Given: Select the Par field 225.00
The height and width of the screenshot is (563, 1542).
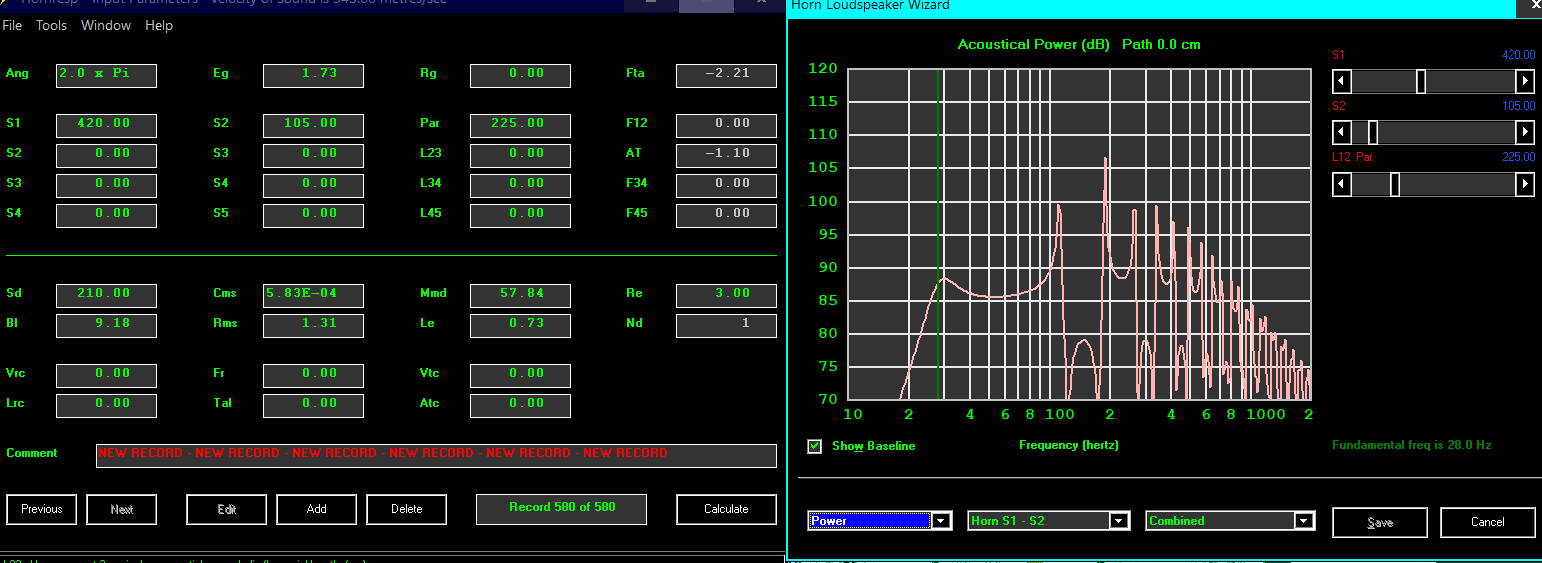Looking at the screenshot, I should [520, 125].
